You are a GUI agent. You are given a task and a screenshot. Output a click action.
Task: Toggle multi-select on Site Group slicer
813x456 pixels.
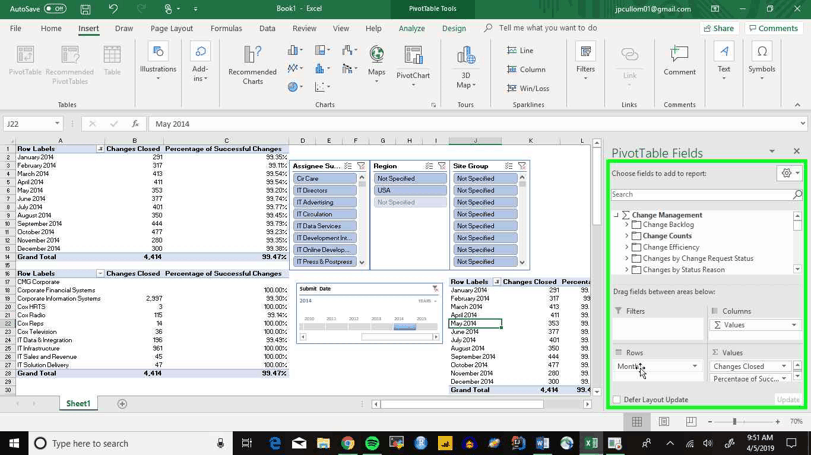509,166
